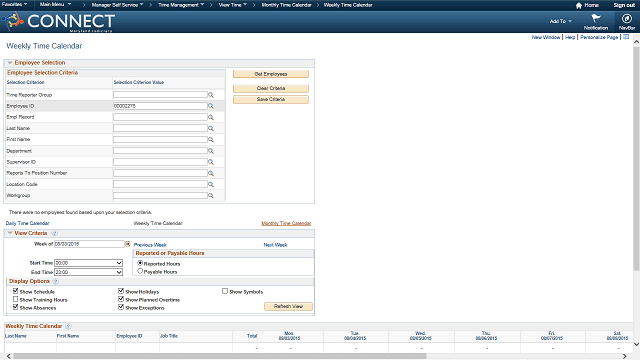The width and height of the screenshot is (640, 360).
Task: Toggle Show Exceptions checkbox
Action: pos(121,307)
